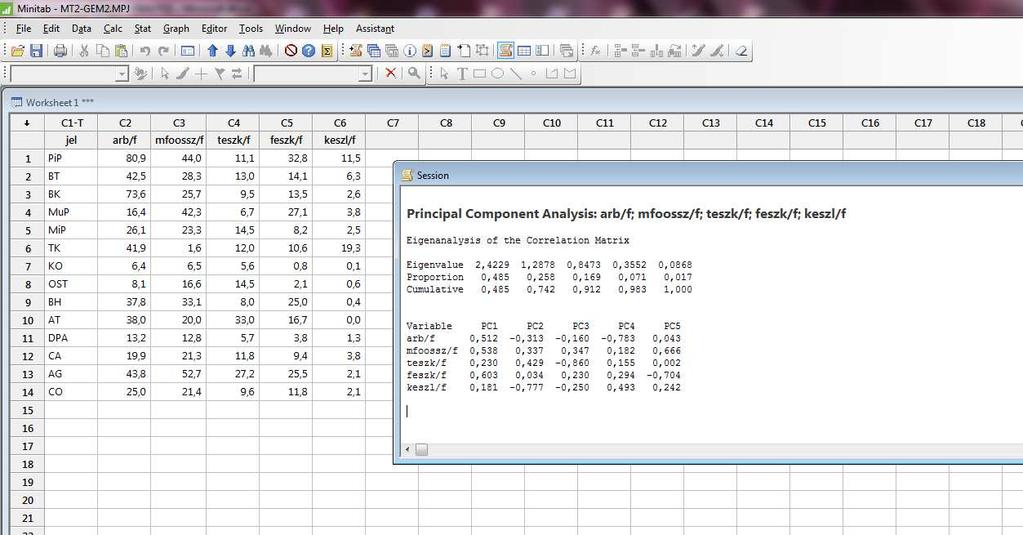The width and height of the screenshot is (1023, 535).
Task: Click cell with value 80,9 in arb/f
Action: click(125, 158)
